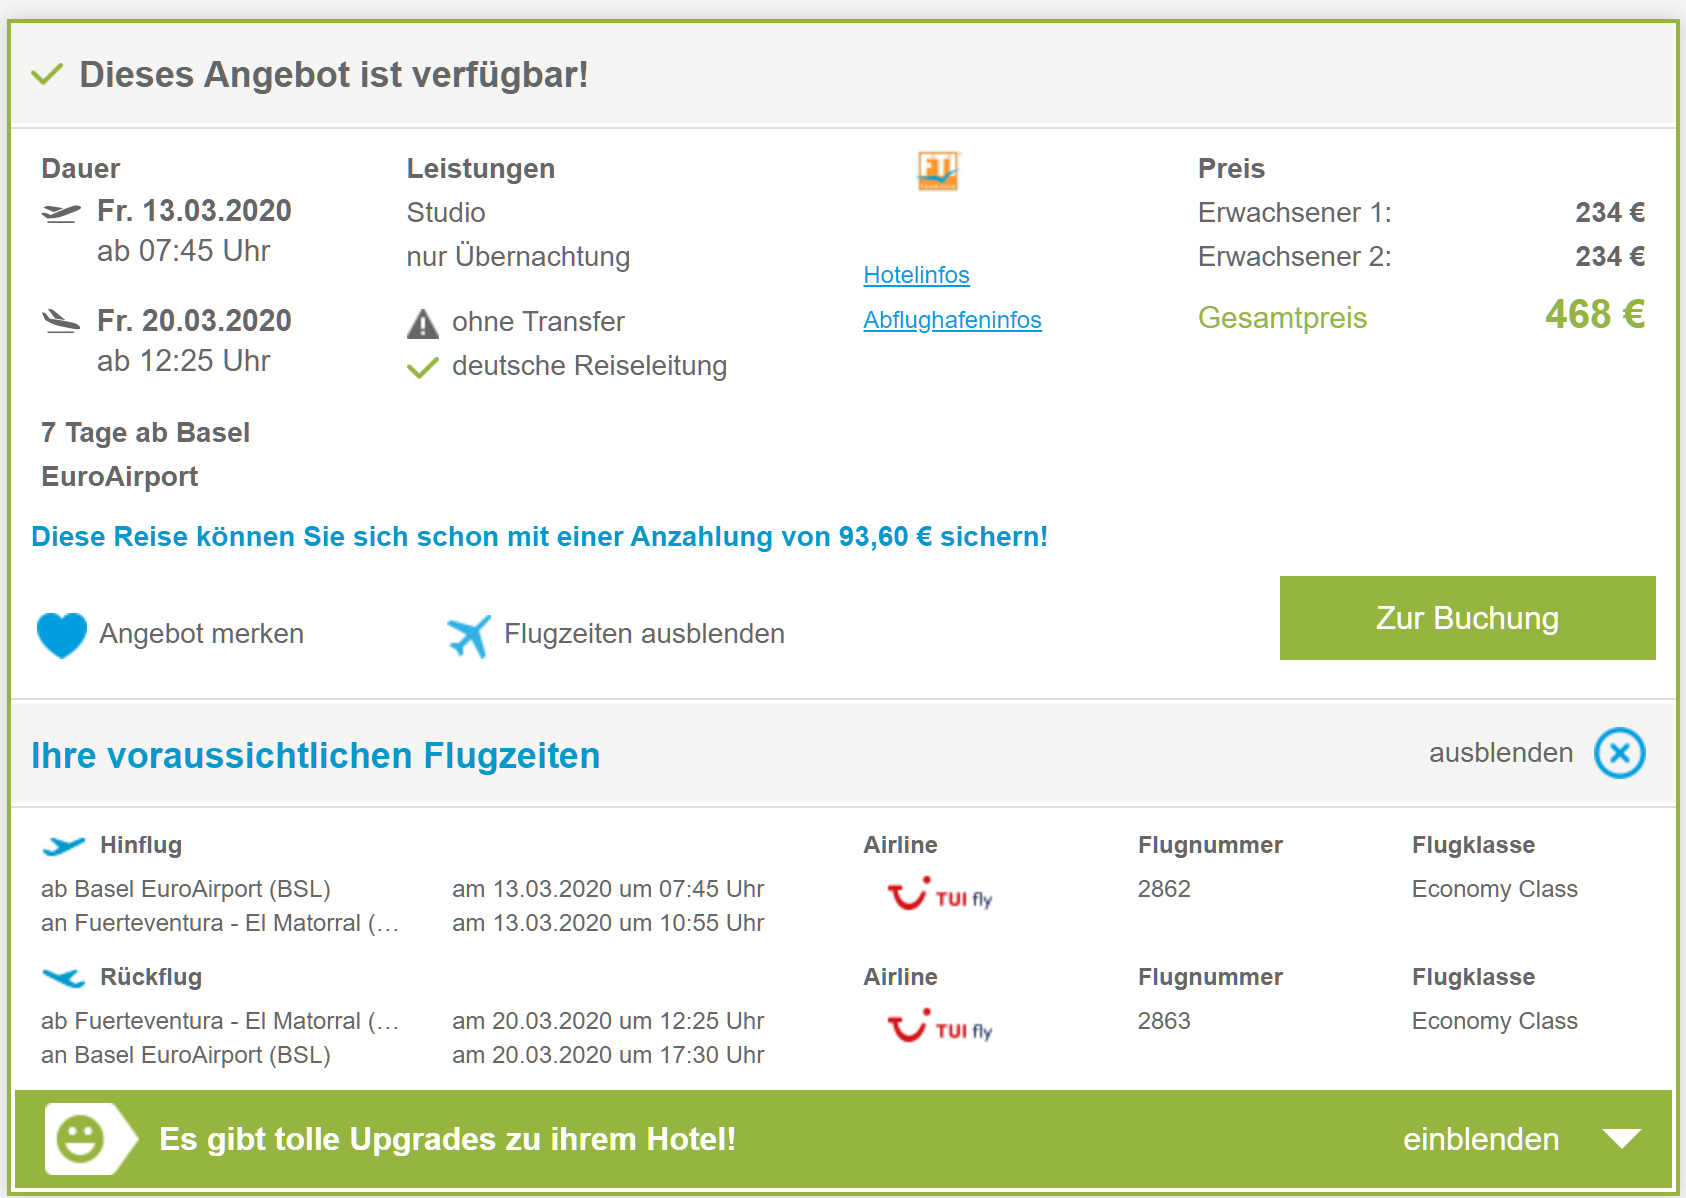The height and width of the screenshot is (1198, 1686).
Task: Open the Hotelinfos link
Action: [916, 275]
